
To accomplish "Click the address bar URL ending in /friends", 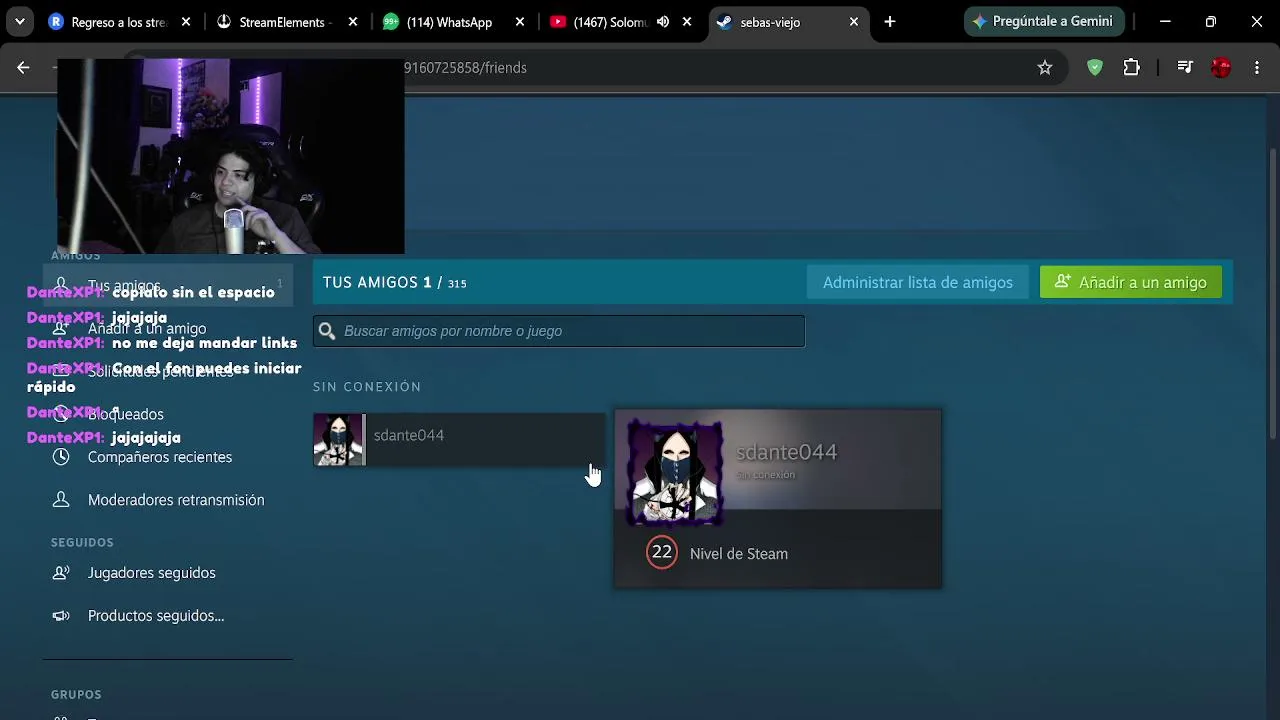I will coord(465,68).
